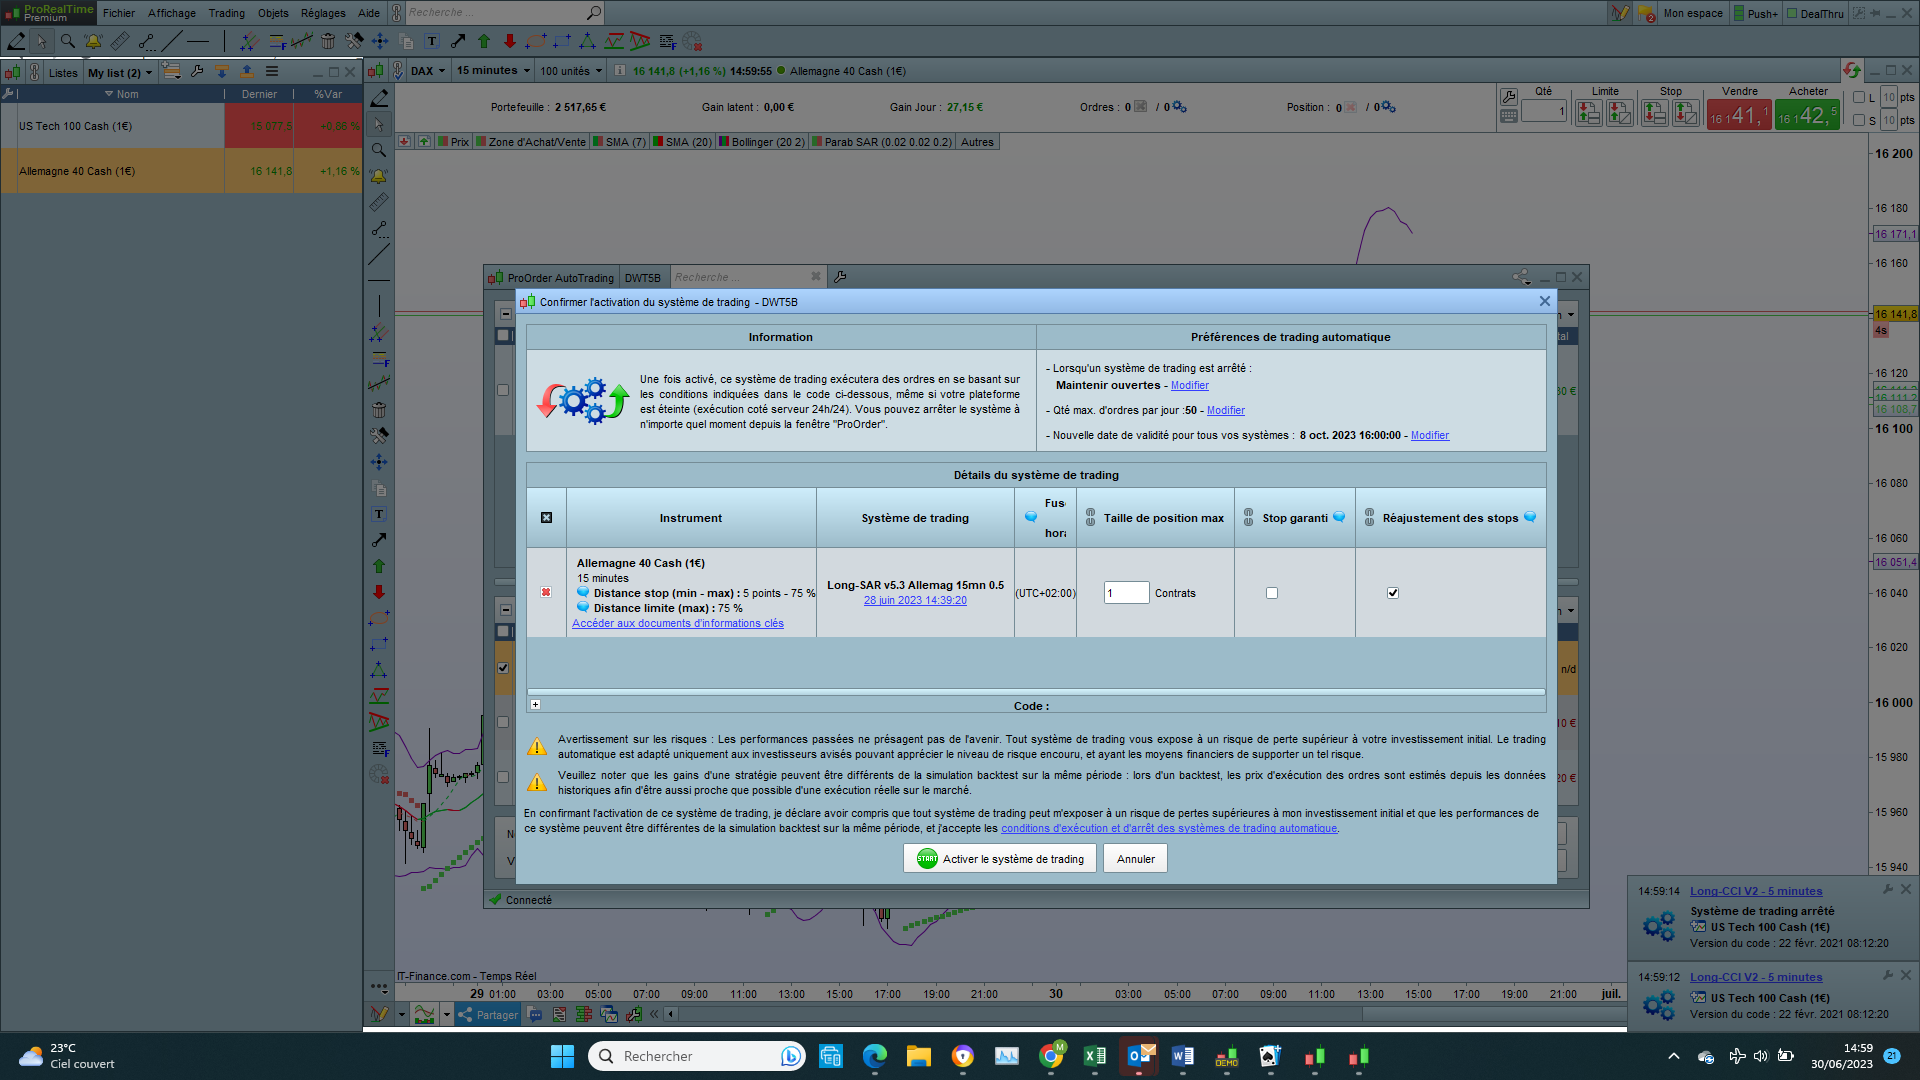The image size is (1920, 1080).
Task: Open the My list (2) dropdown
Action: tap(120, 72)
